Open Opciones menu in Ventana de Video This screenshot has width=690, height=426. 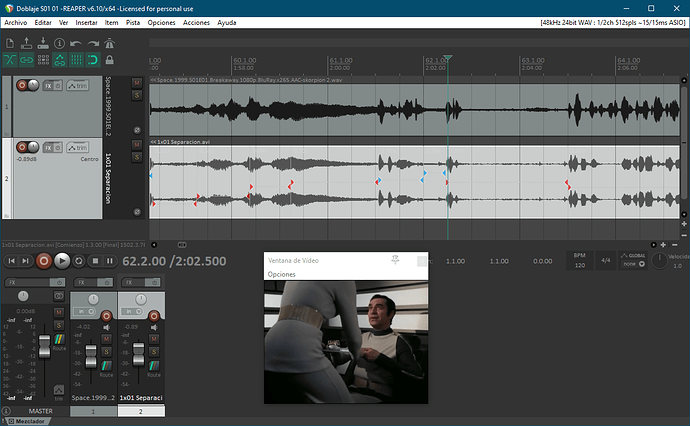(x=282, y=274)
